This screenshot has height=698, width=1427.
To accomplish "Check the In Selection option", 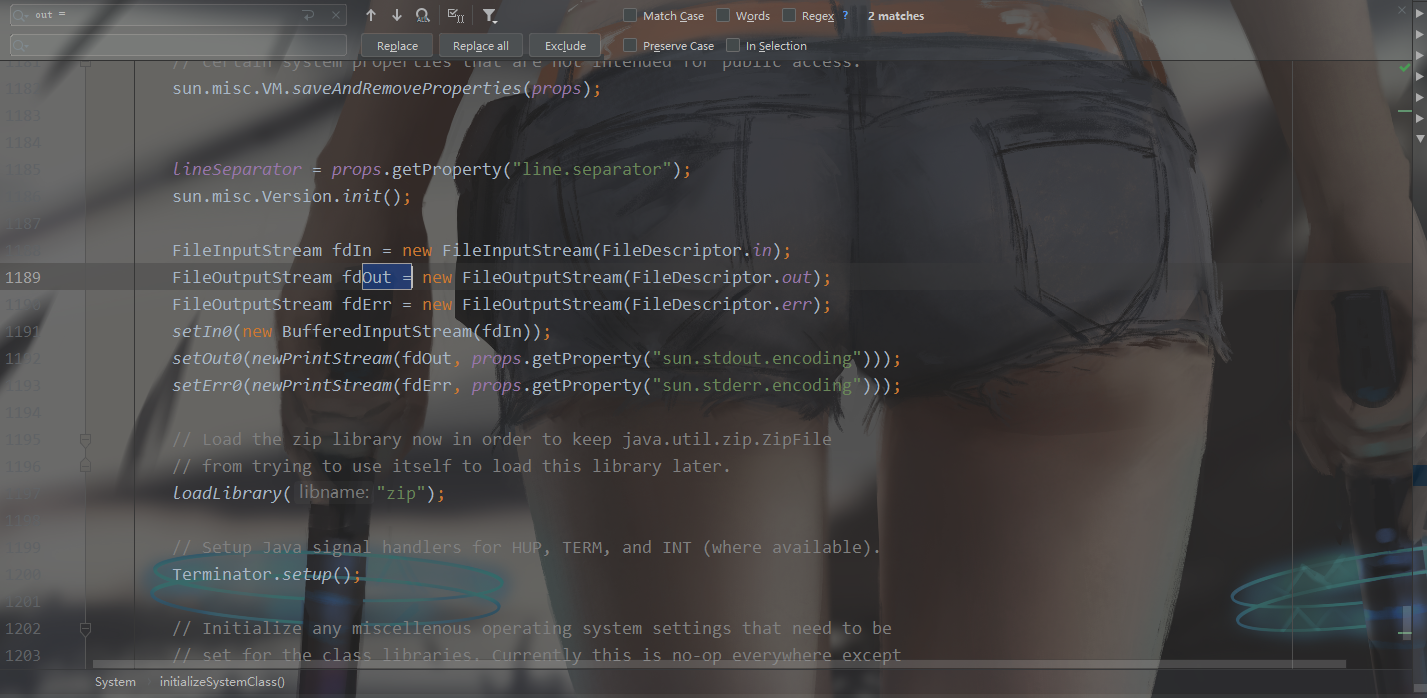I will click(x=733, y=46).
